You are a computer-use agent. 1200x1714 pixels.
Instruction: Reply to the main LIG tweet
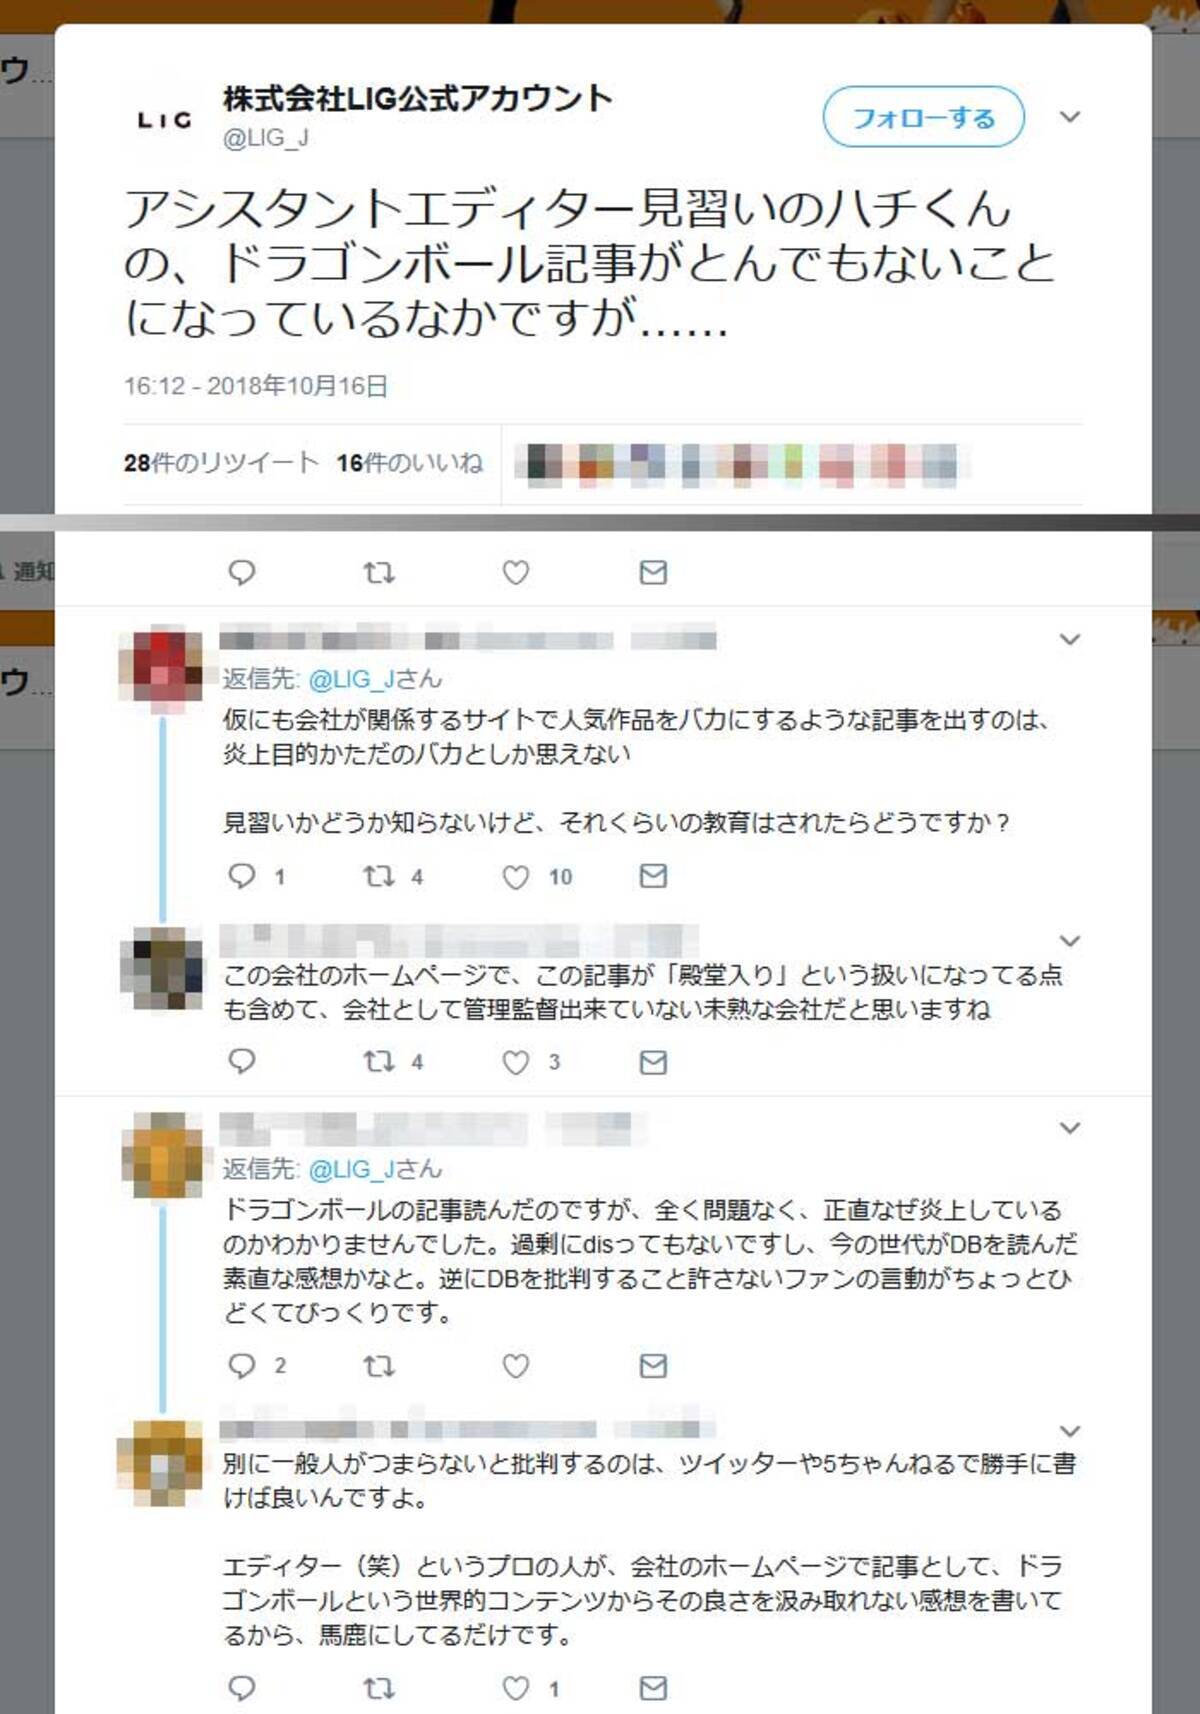pyautogui.click(x=242, y=572)
